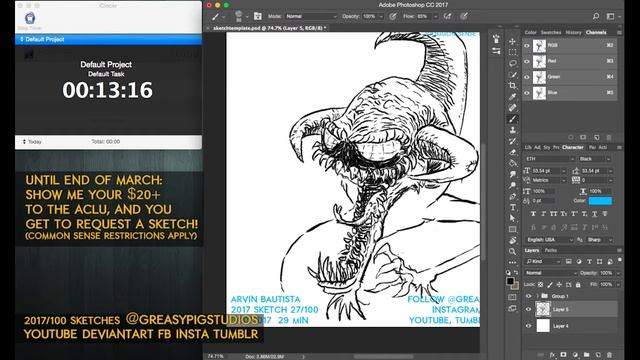Viewport: 640px width, 360px height.
Task: Open brush Mode dropdown set to Normal
Action: pyautogui.click(x=311, y=16)
